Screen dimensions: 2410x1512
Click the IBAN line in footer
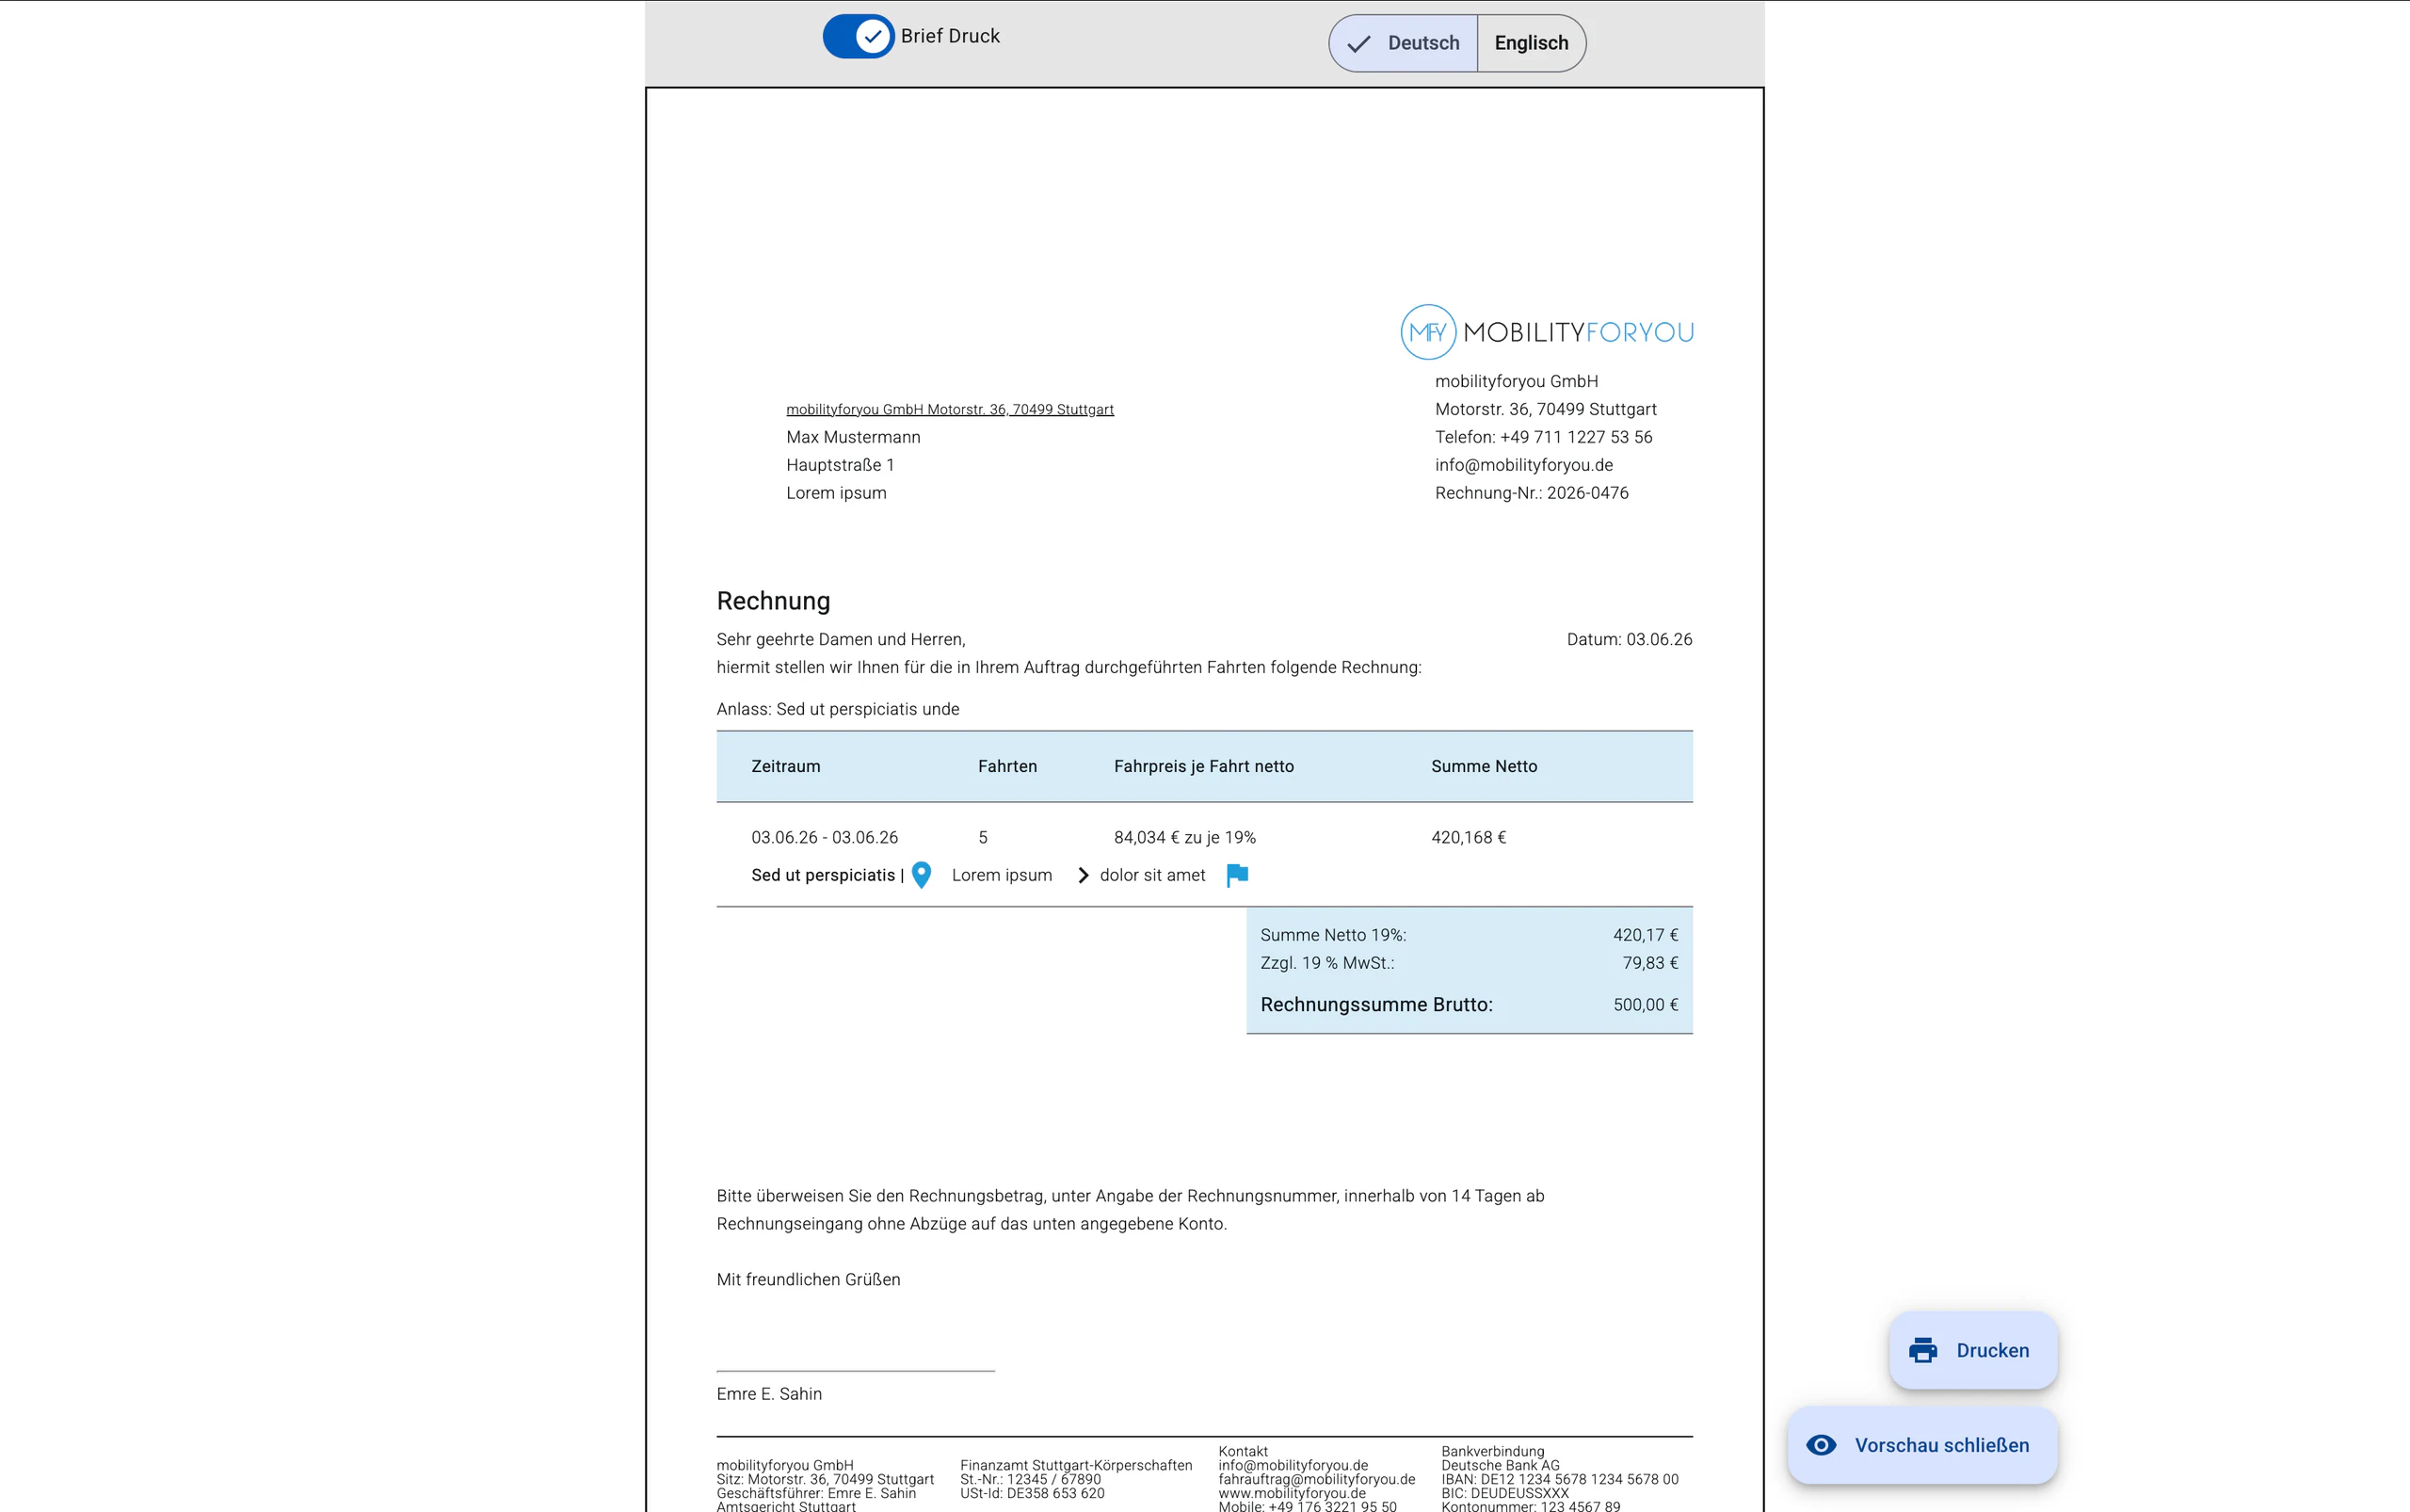point(1559,1479)
